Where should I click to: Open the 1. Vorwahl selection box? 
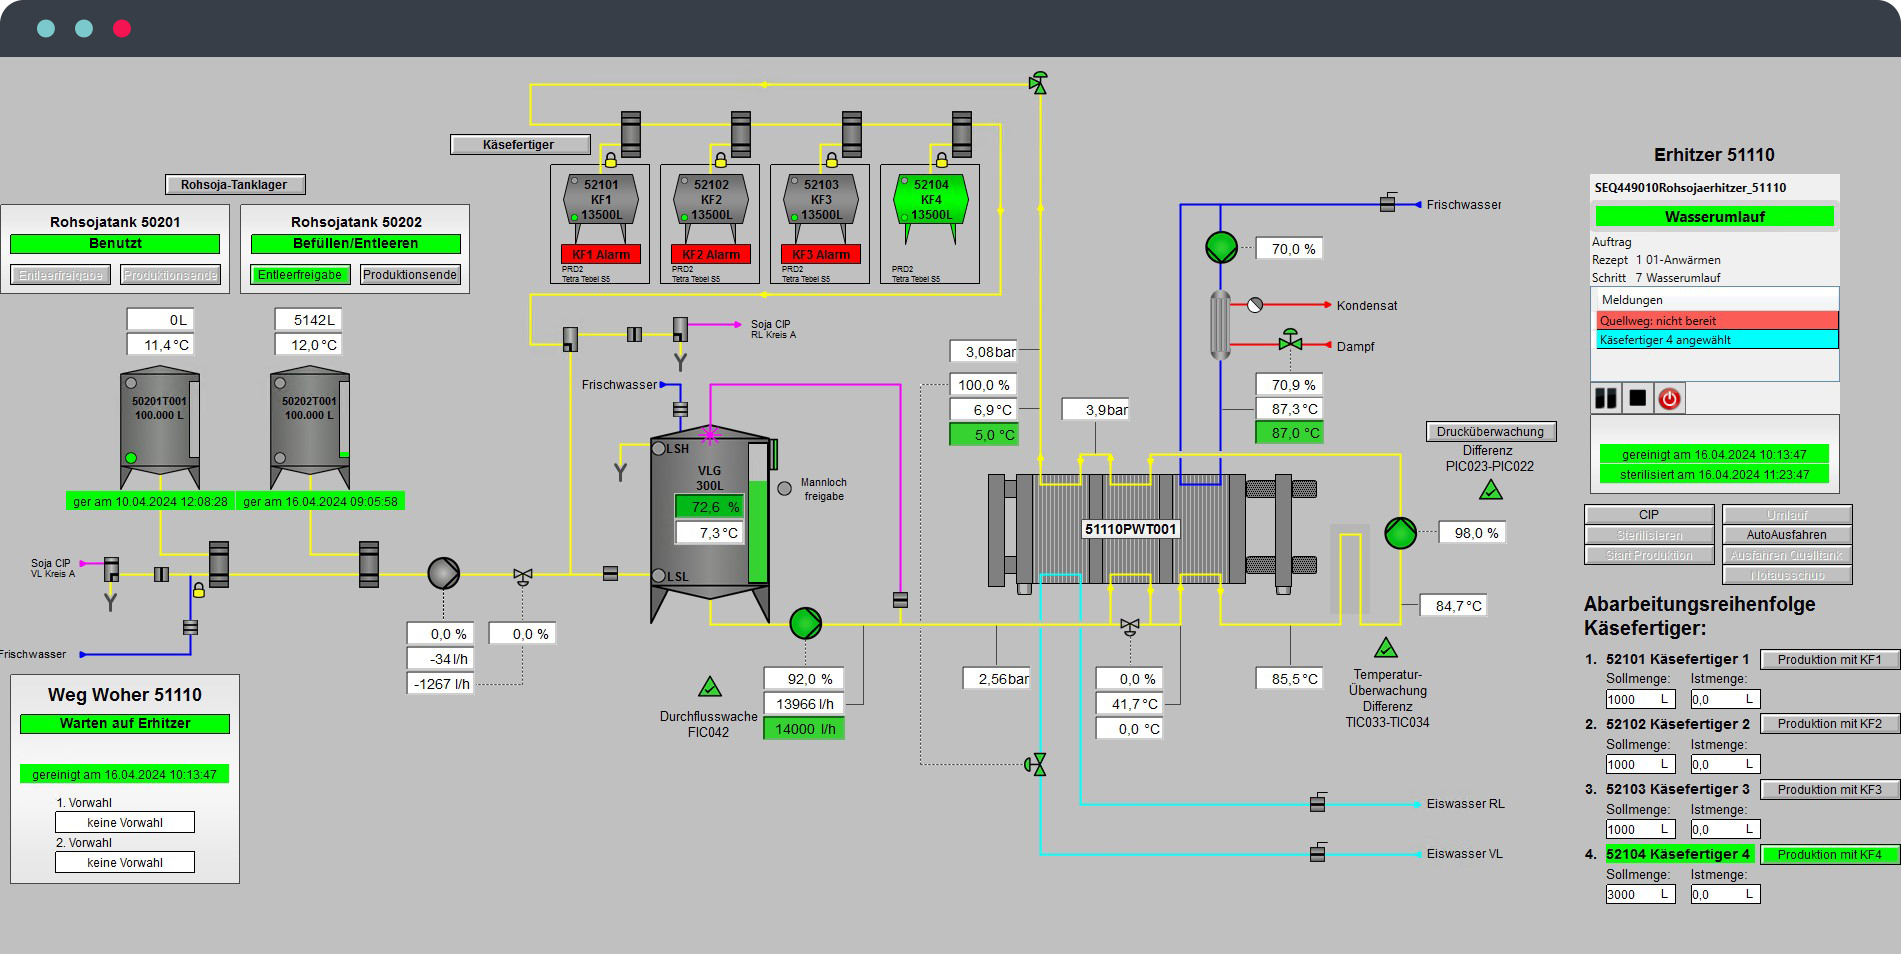coord(125,823)
